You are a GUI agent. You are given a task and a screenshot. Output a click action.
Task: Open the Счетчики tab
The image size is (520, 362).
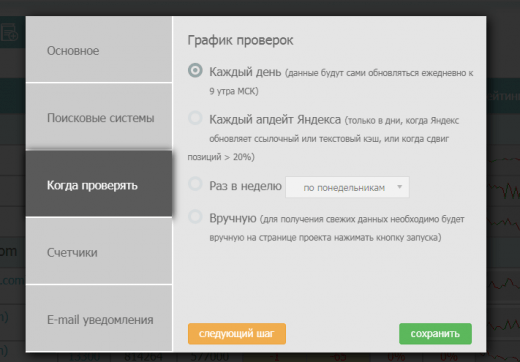[99, 251]
